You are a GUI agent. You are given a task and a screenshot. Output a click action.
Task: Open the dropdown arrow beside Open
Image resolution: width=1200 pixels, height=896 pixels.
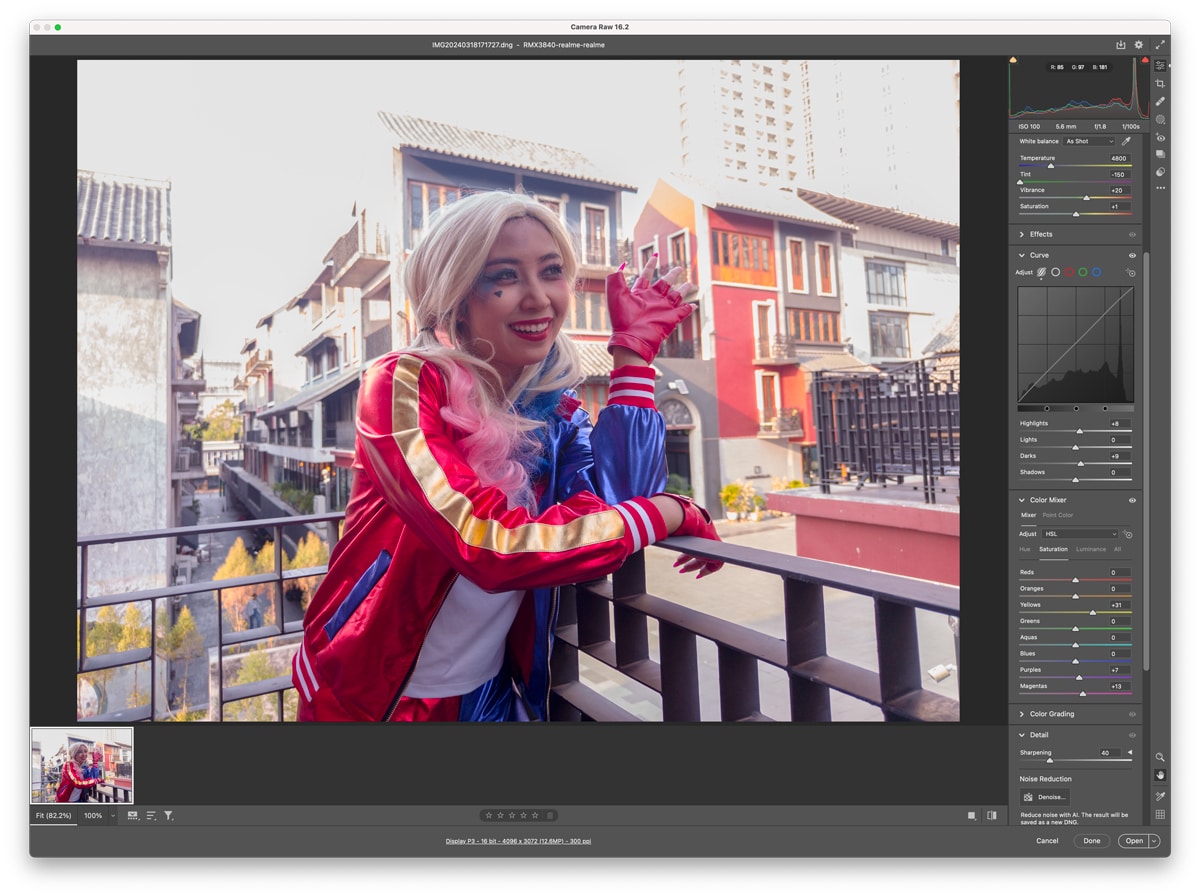1154,841
